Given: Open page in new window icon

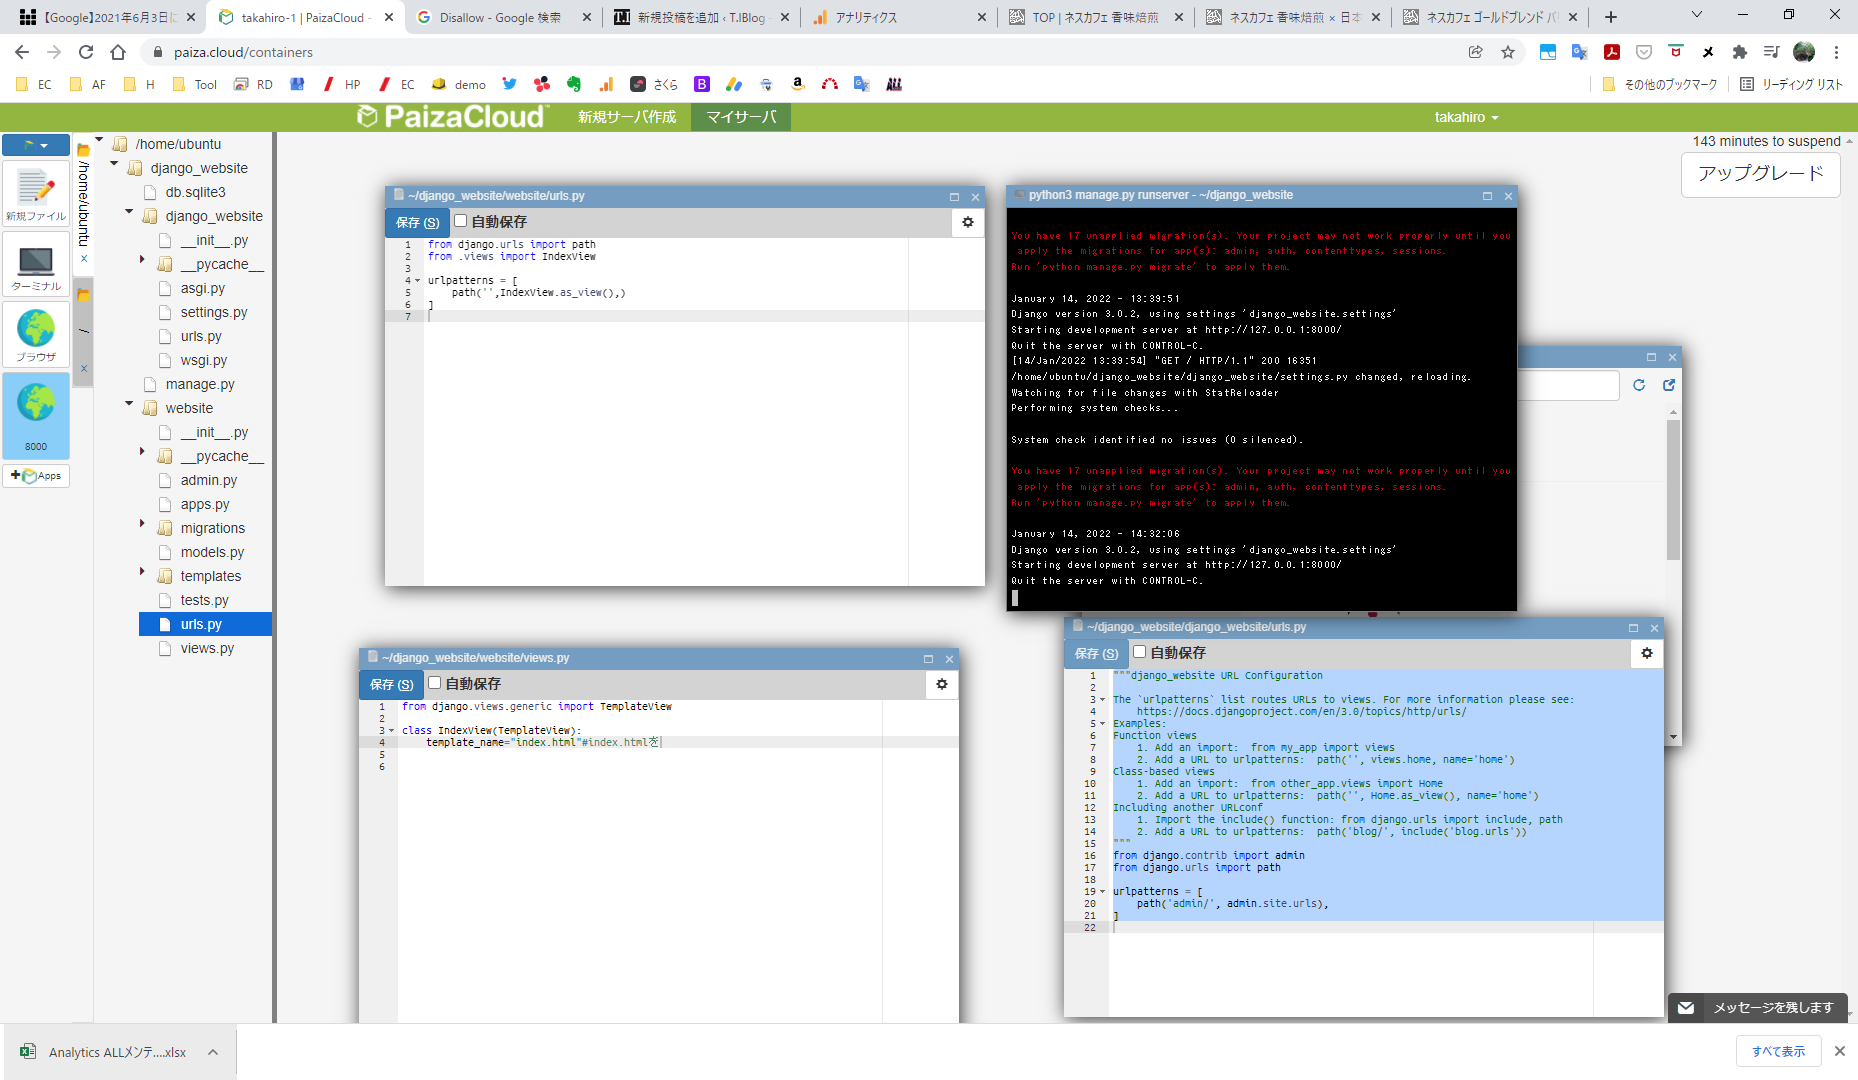Looking at the screenshot, I should click(1669, 385).
